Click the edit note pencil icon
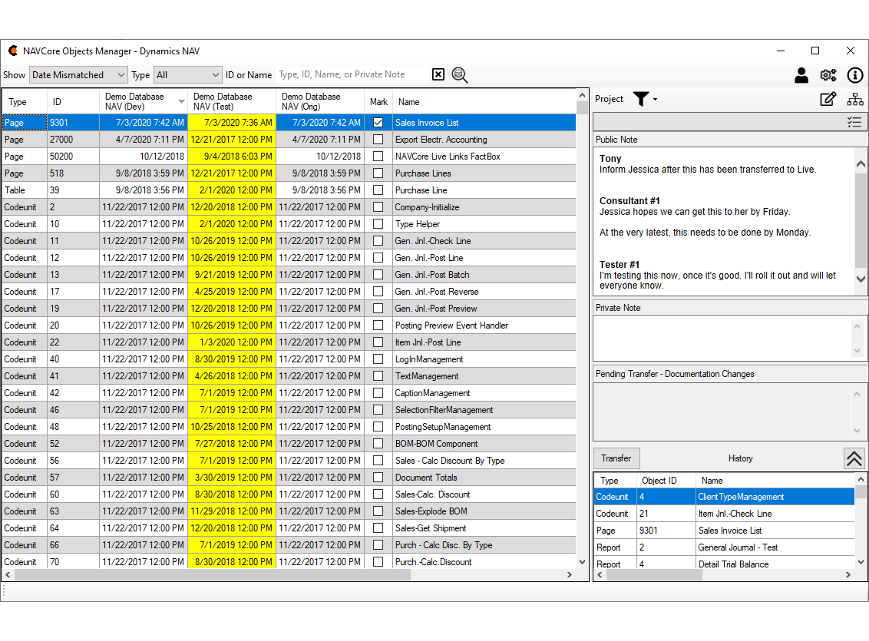Viewport: 869px width, 641px height. tap(828, 99)
